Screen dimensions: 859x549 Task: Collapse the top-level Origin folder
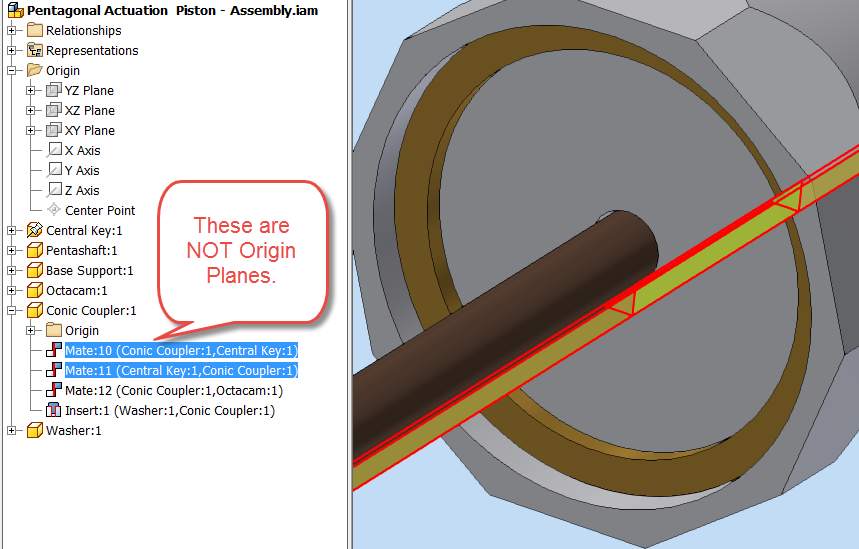pyautogui.click(x=12, y=71)
